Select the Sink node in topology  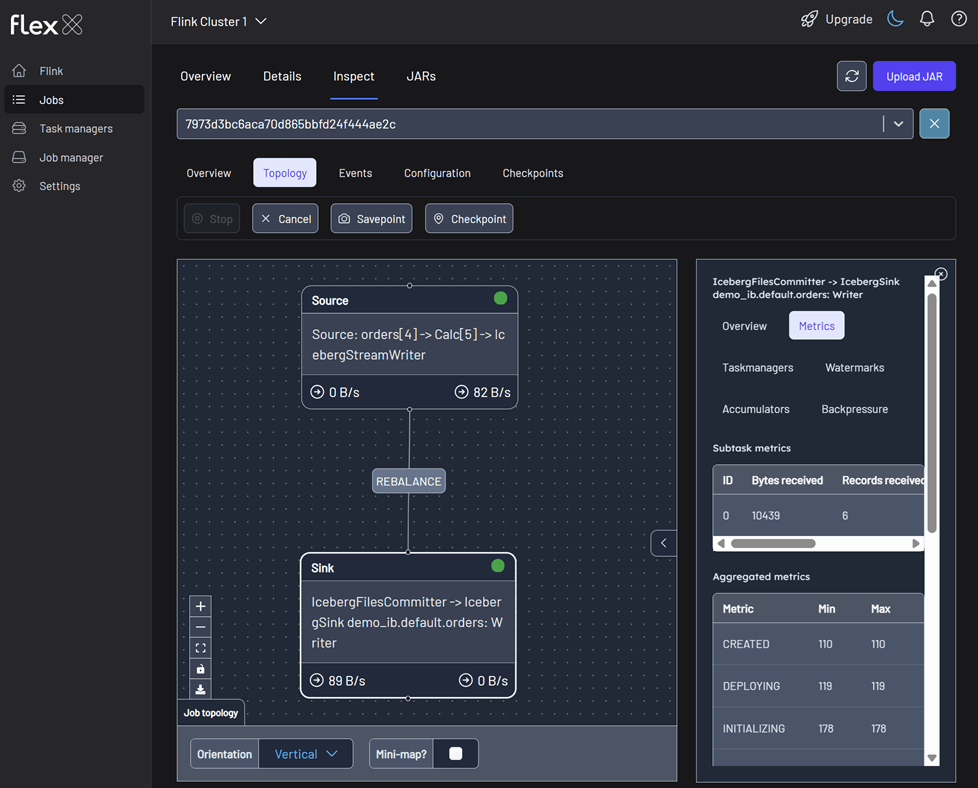pyautogui.click(x=408, y=625)
